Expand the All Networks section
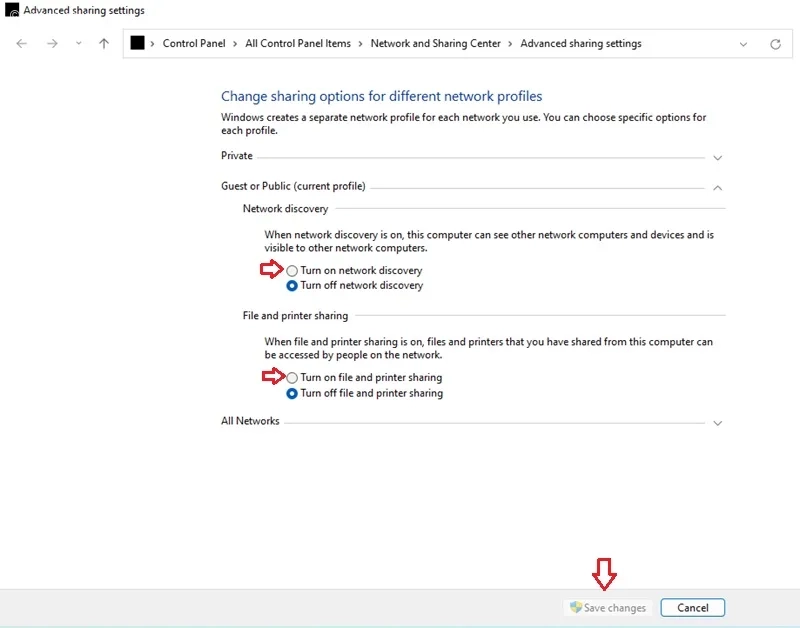 pyautogui.click(x=717, y=423)
